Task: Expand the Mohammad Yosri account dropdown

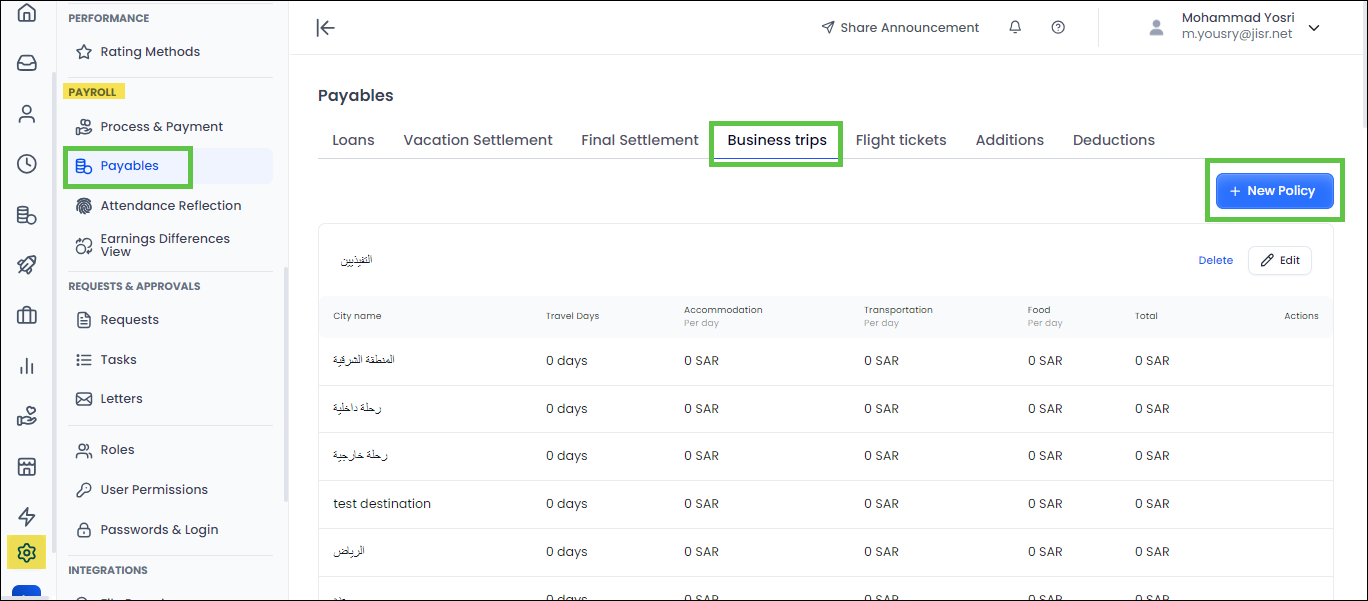Action: click(1314, 28)
